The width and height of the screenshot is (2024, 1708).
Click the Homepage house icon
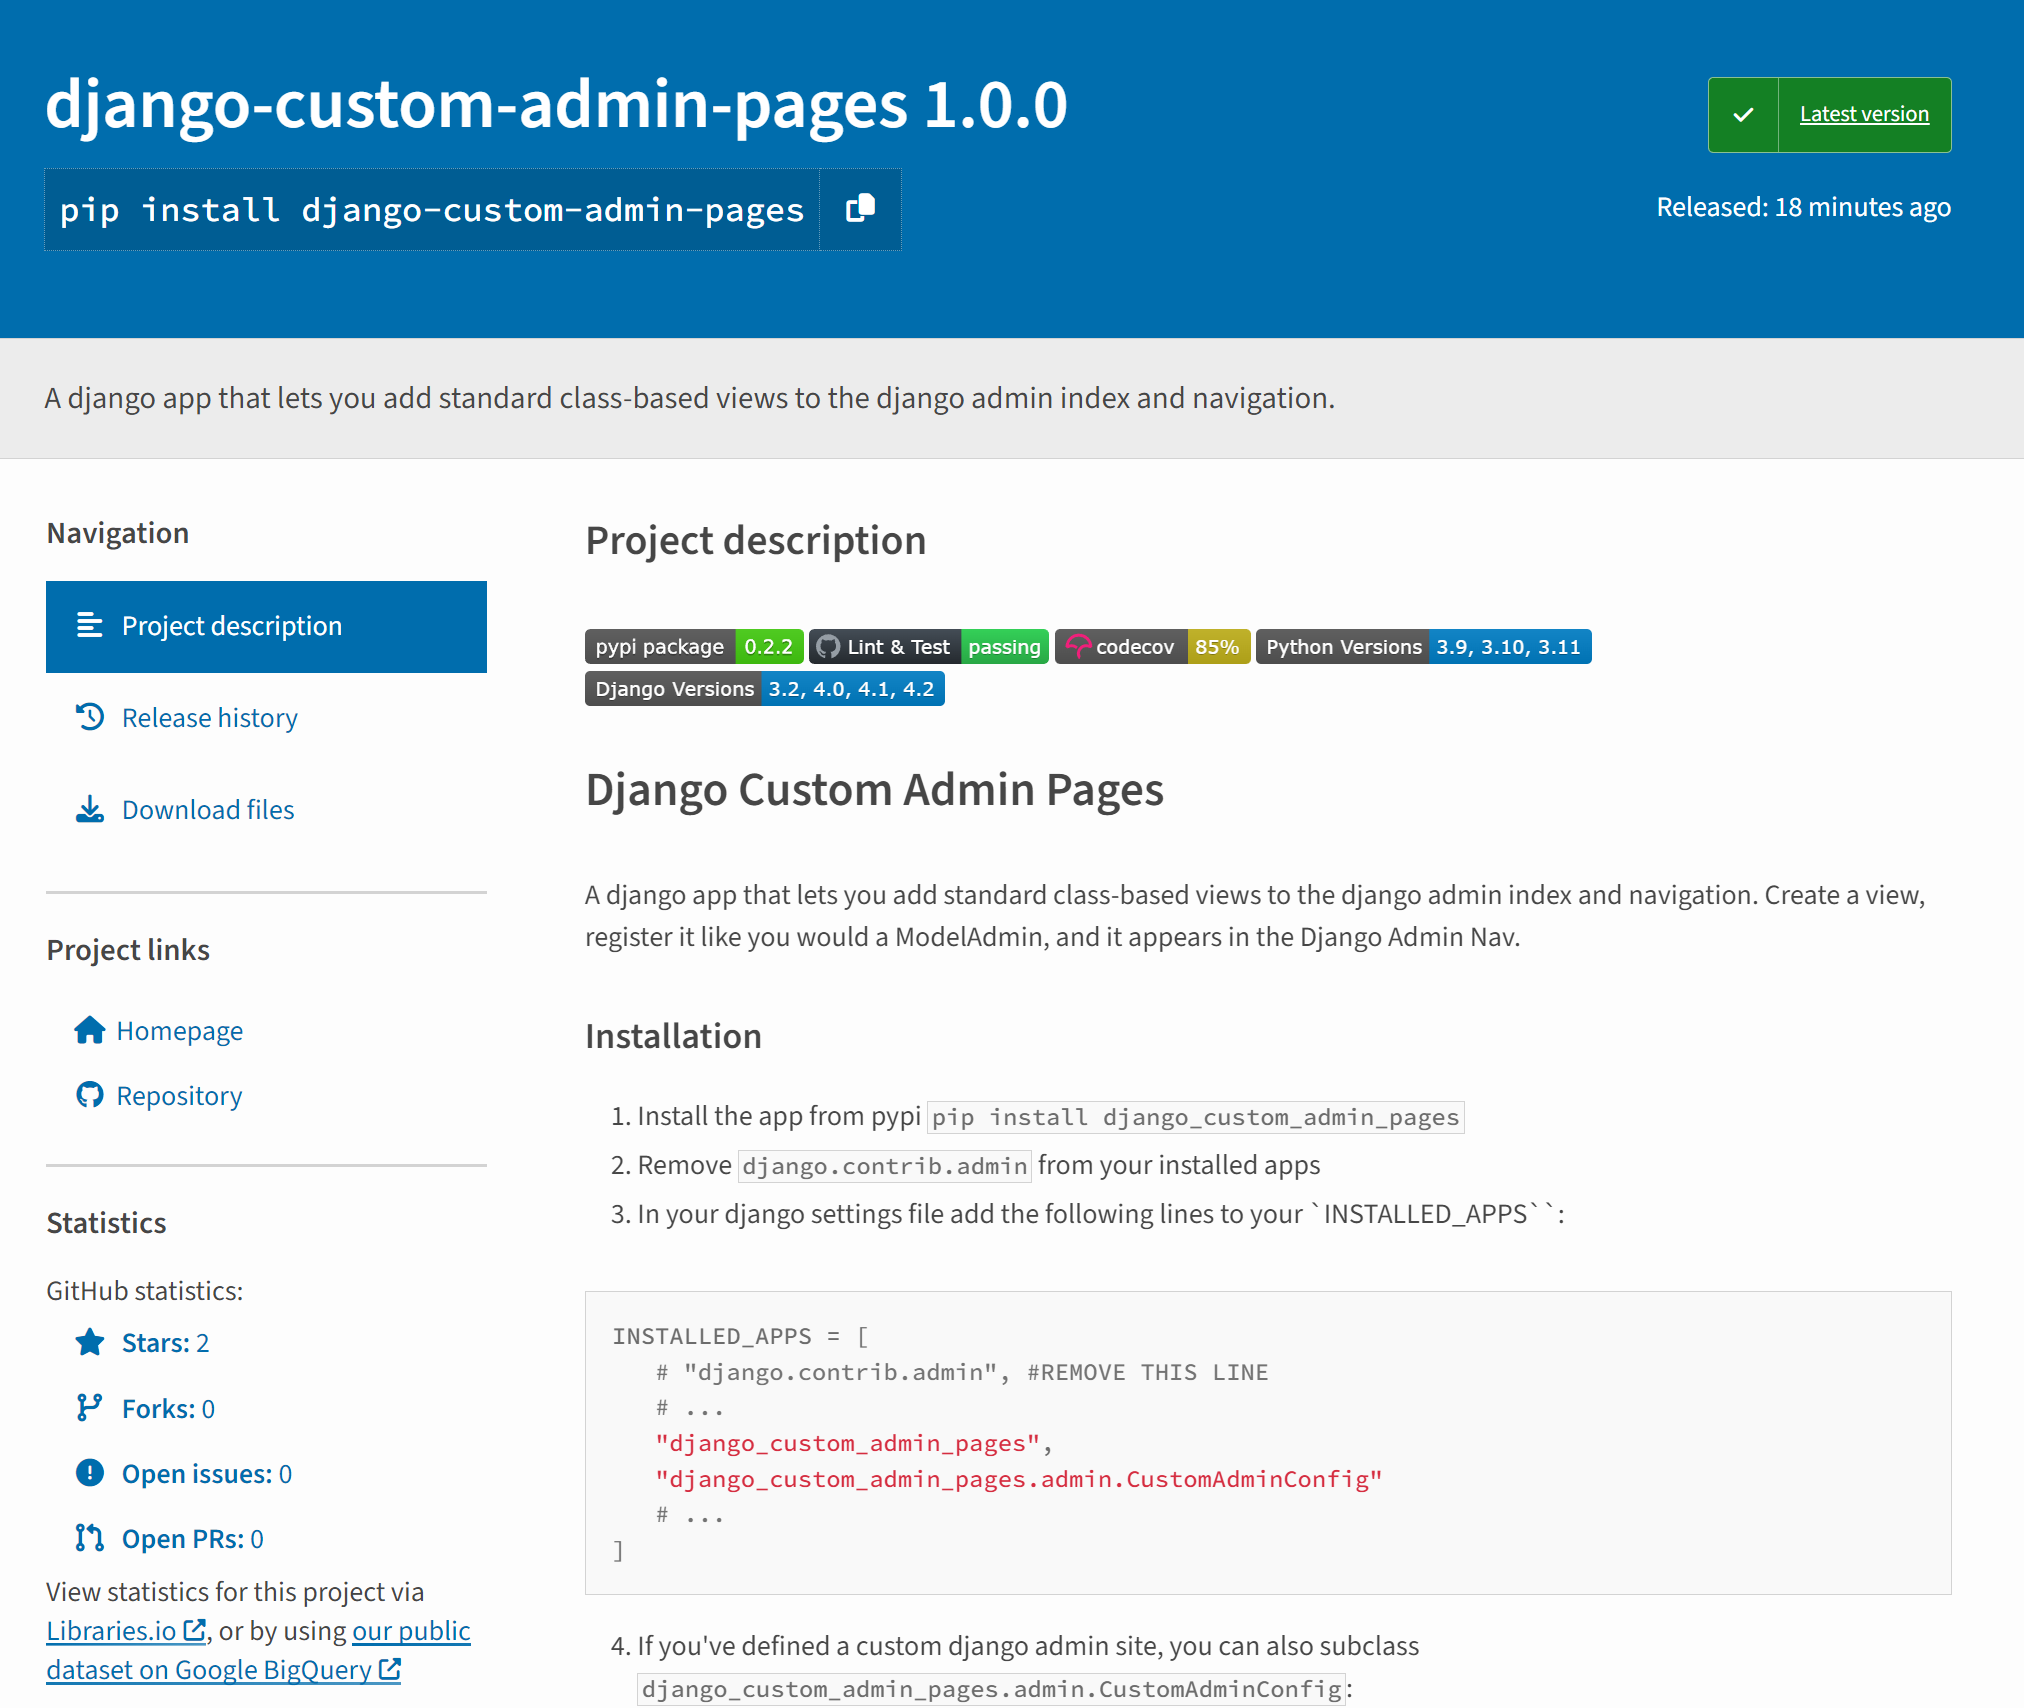tap(90, 1030)
